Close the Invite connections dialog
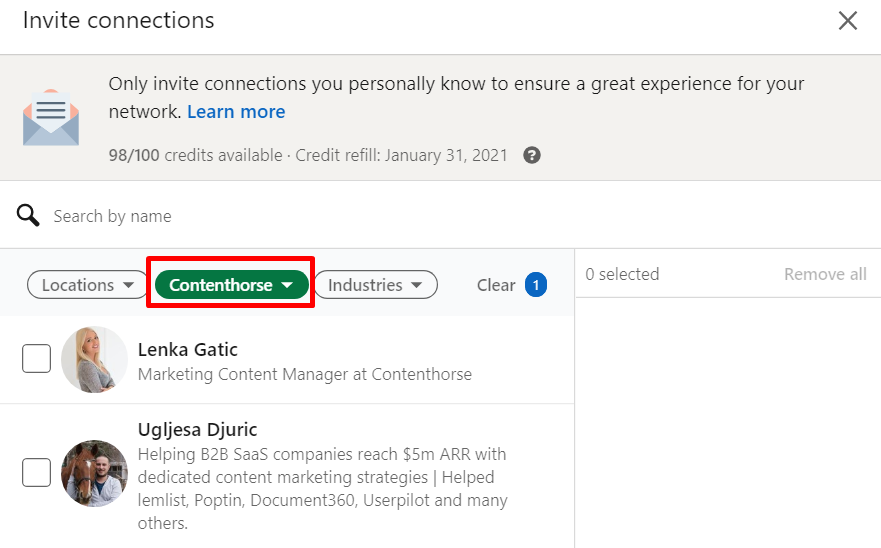This screenshot has height=548, width=881. 848,21
